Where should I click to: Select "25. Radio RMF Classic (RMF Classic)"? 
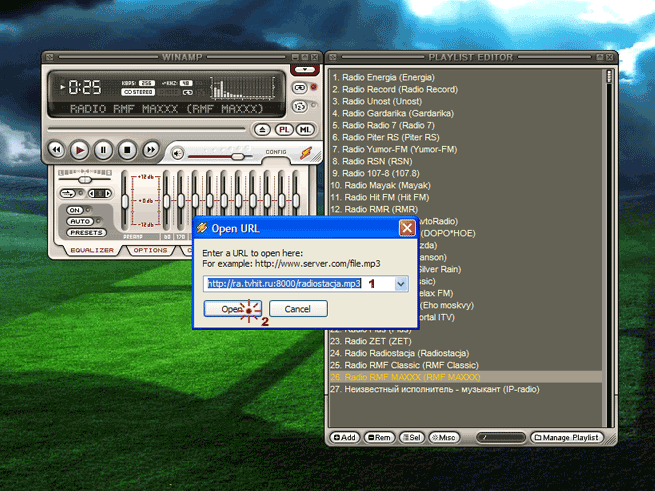pyautogui.click(x=466, y=365)
